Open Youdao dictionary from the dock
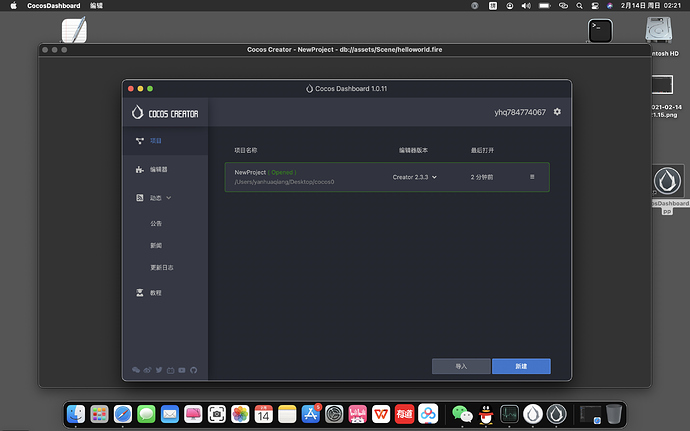The height and width of the screenshot is (431, 690). tap(404, 414)
